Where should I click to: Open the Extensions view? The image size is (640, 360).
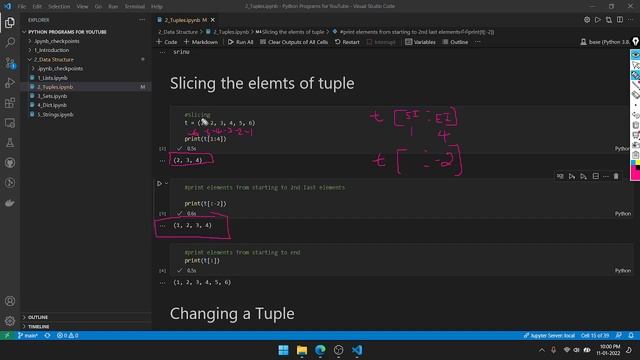click(x=10, y=102)
